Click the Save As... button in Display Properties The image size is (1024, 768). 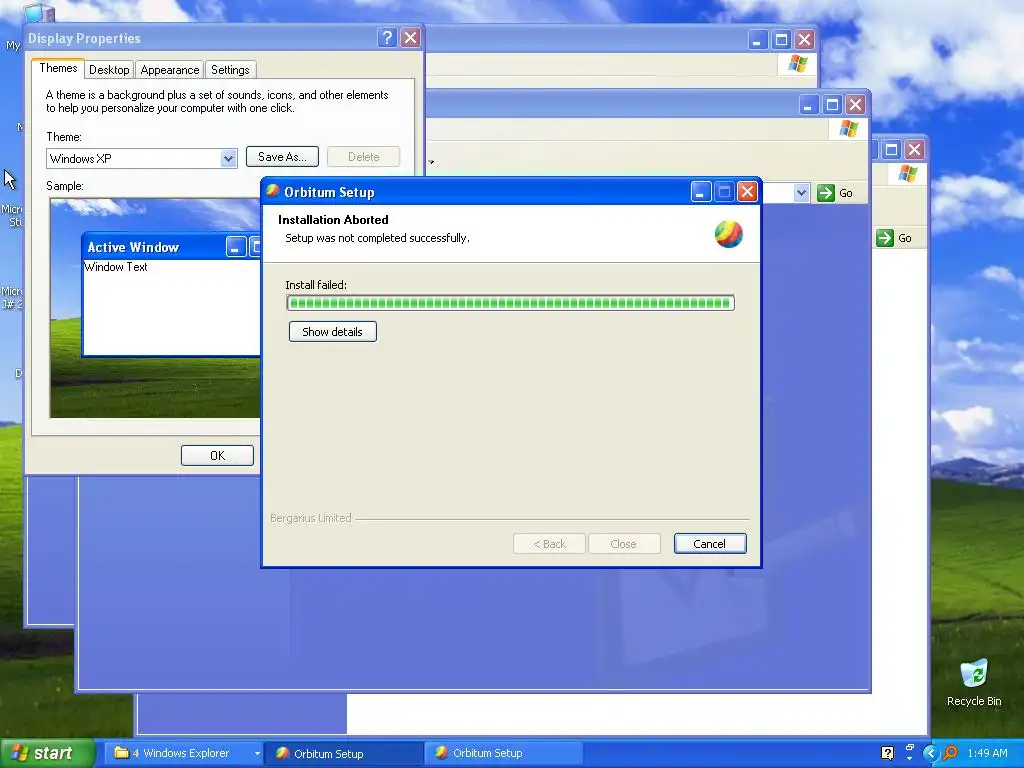pos(282,157)
